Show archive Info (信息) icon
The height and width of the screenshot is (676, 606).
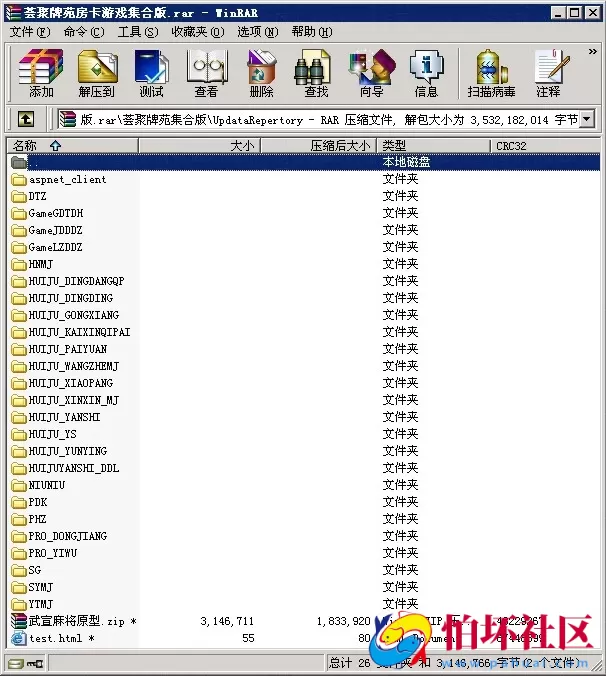[426, 72]
